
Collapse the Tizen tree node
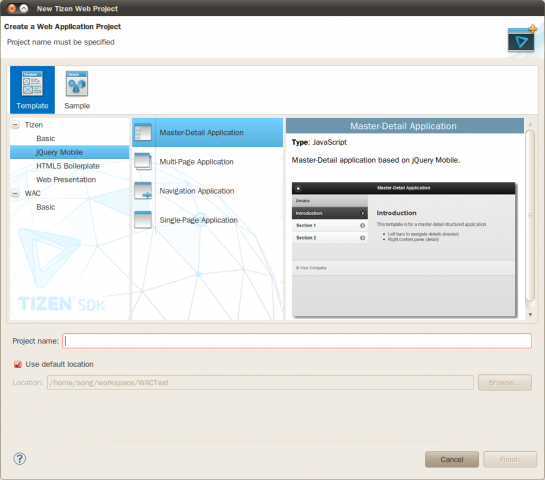[x=15, y=125]
